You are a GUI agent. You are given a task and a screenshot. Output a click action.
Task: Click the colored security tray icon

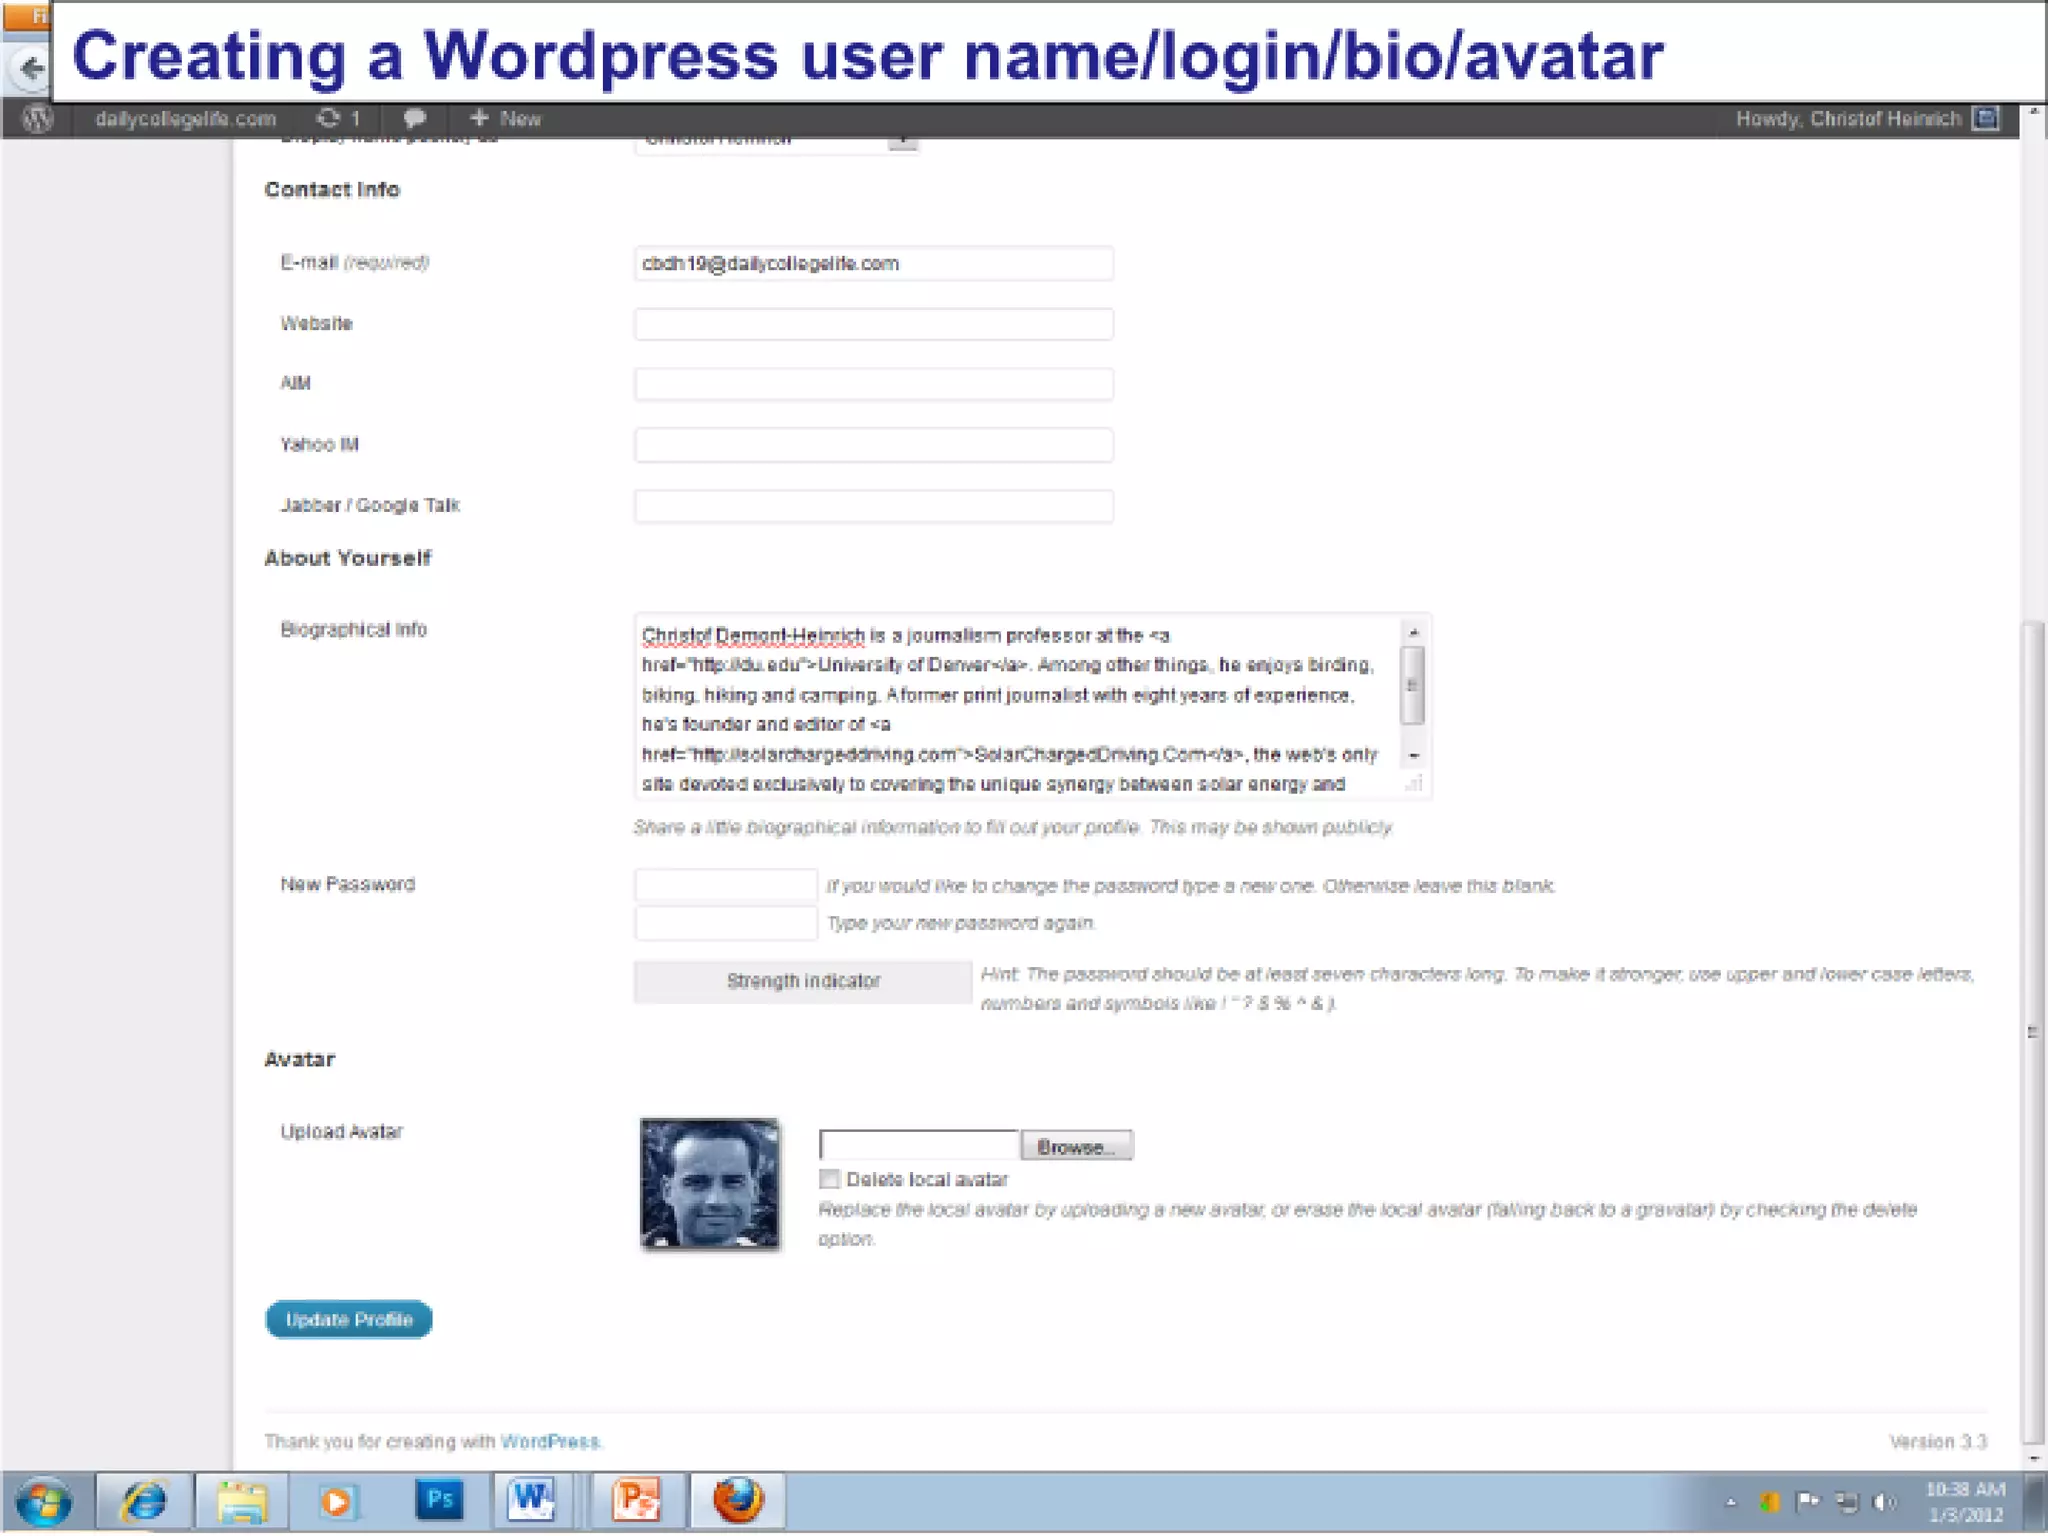click(x=1770, y=1502)
